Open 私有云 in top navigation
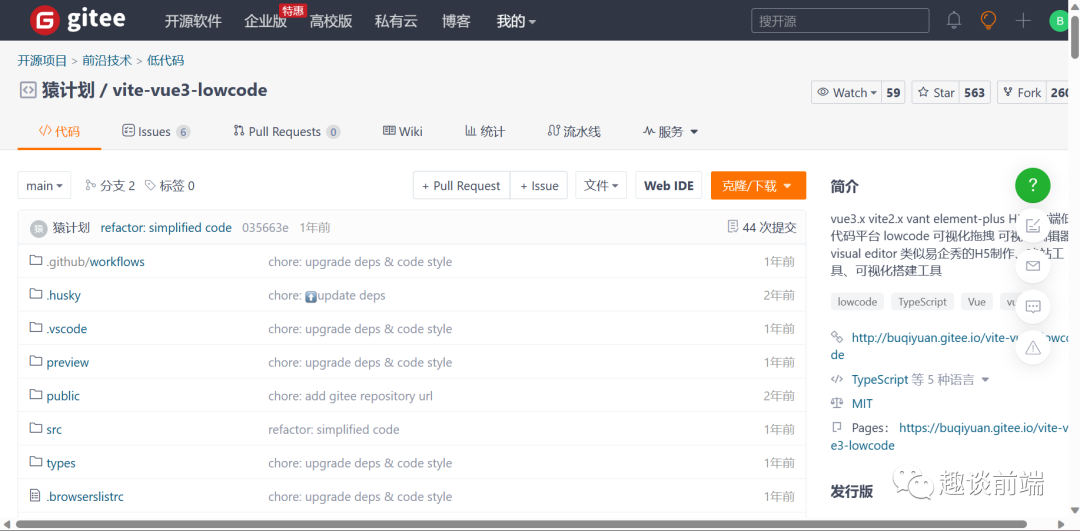 pos(396,21)
